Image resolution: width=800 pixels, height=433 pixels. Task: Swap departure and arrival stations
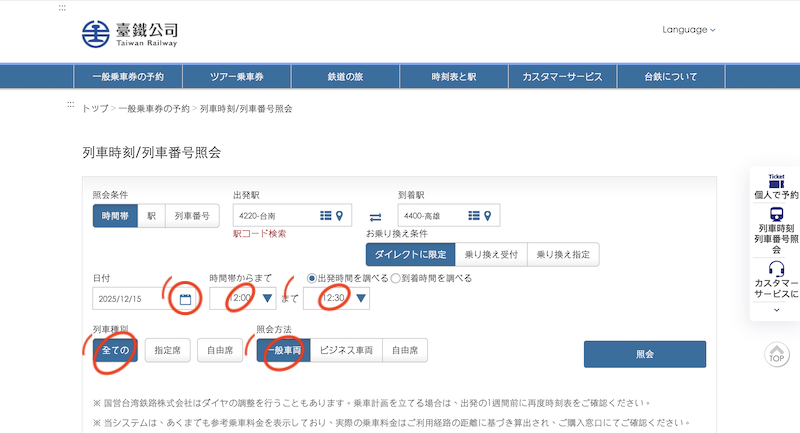[375, 216]
